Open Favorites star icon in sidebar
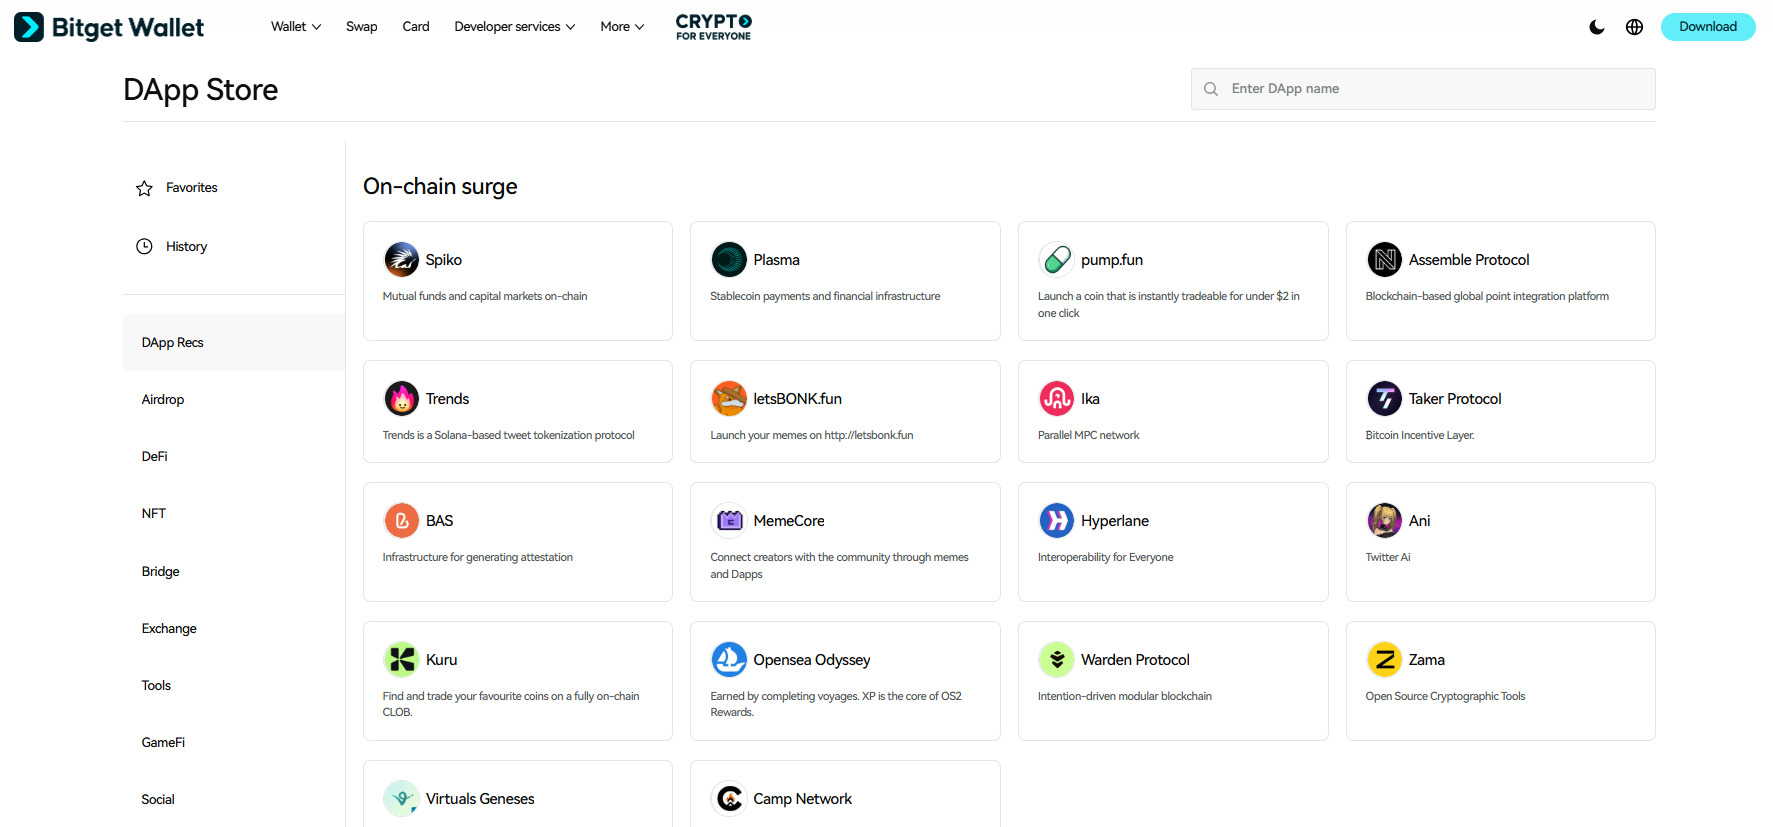The image size is (1773, 827). [x=144, y=188]
